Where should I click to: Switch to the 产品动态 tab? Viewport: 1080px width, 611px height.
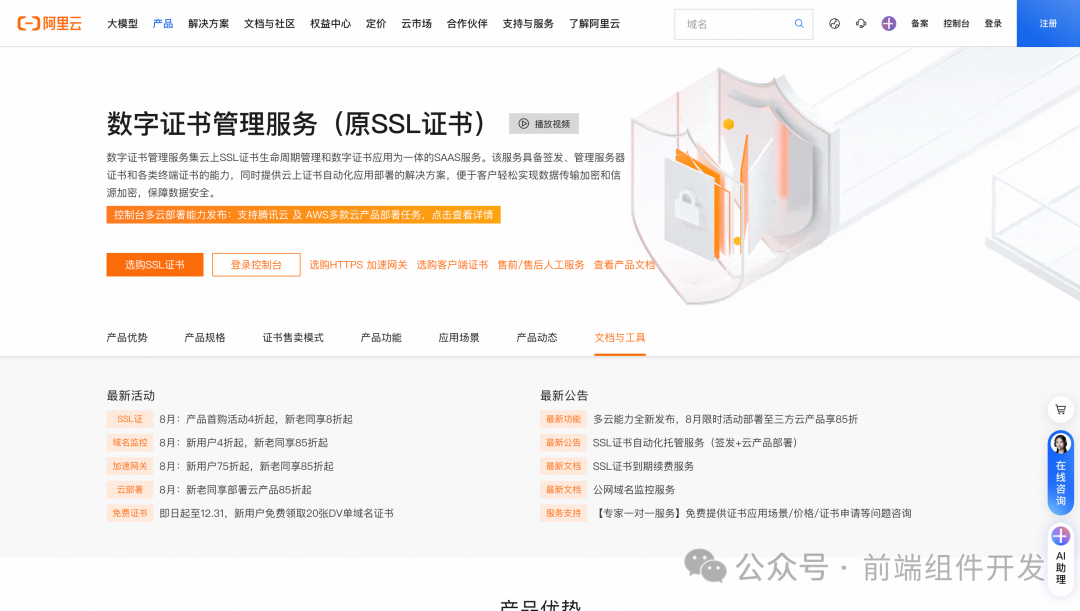pos(536,337)
